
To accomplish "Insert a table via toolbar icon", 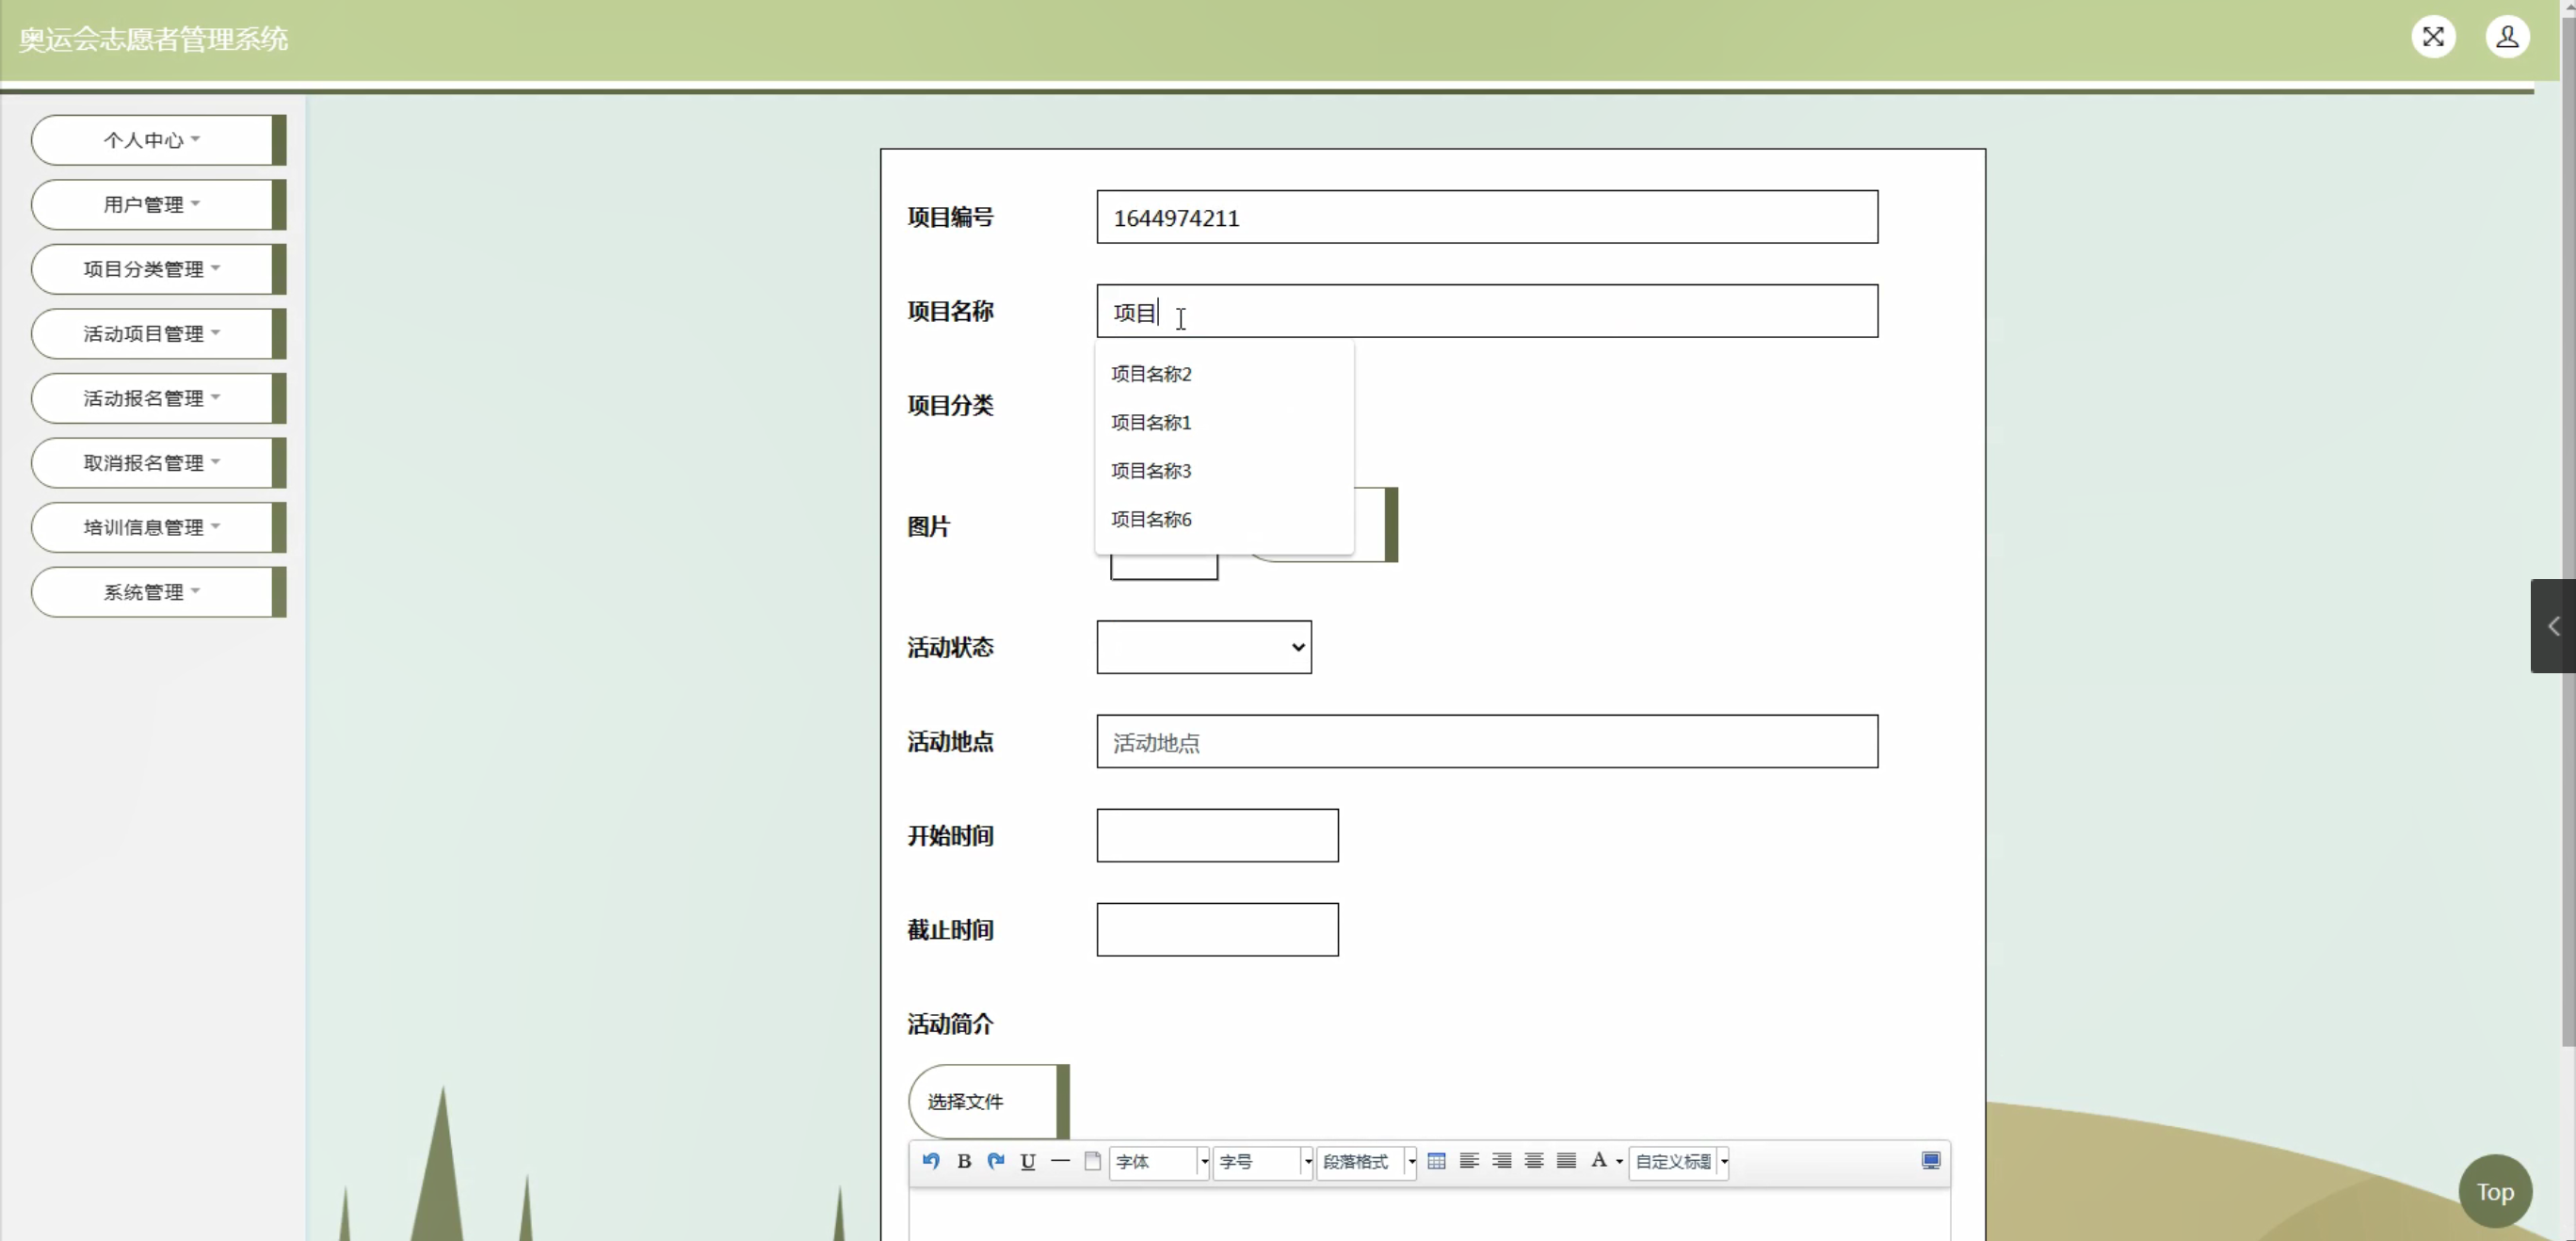I will 1437,1161.
